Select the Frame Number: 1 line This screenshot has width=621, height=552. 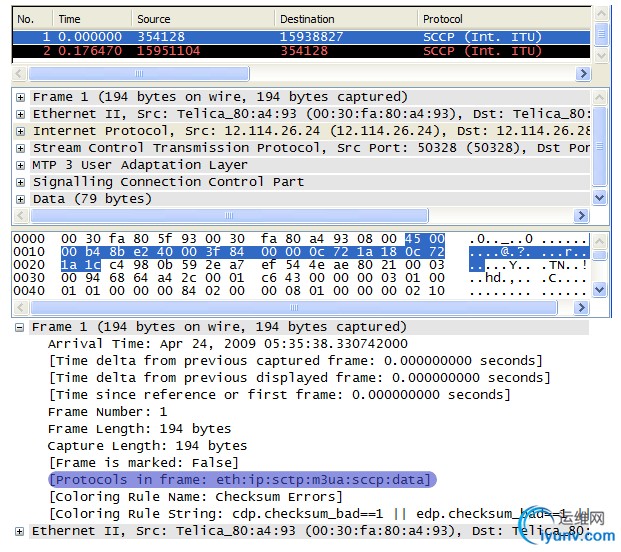(107, 412)
